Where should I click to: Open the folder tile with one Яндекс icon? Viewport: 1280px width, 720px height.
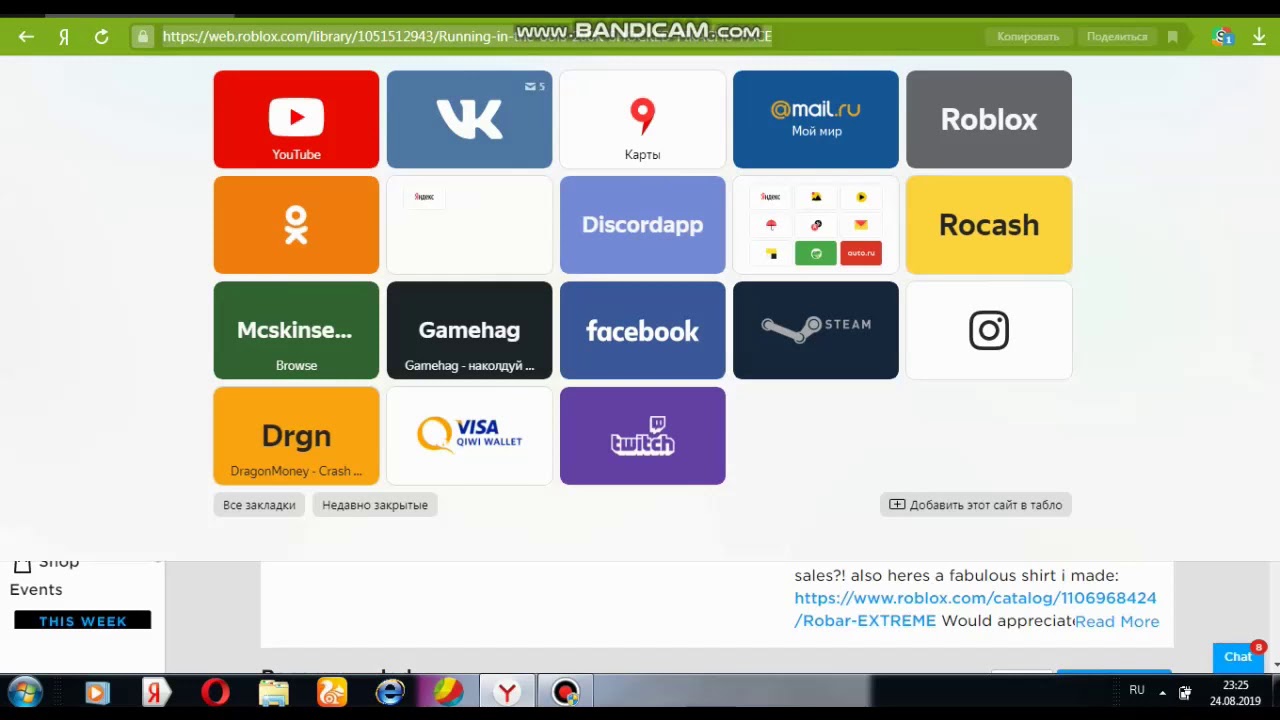click(469, 225)
